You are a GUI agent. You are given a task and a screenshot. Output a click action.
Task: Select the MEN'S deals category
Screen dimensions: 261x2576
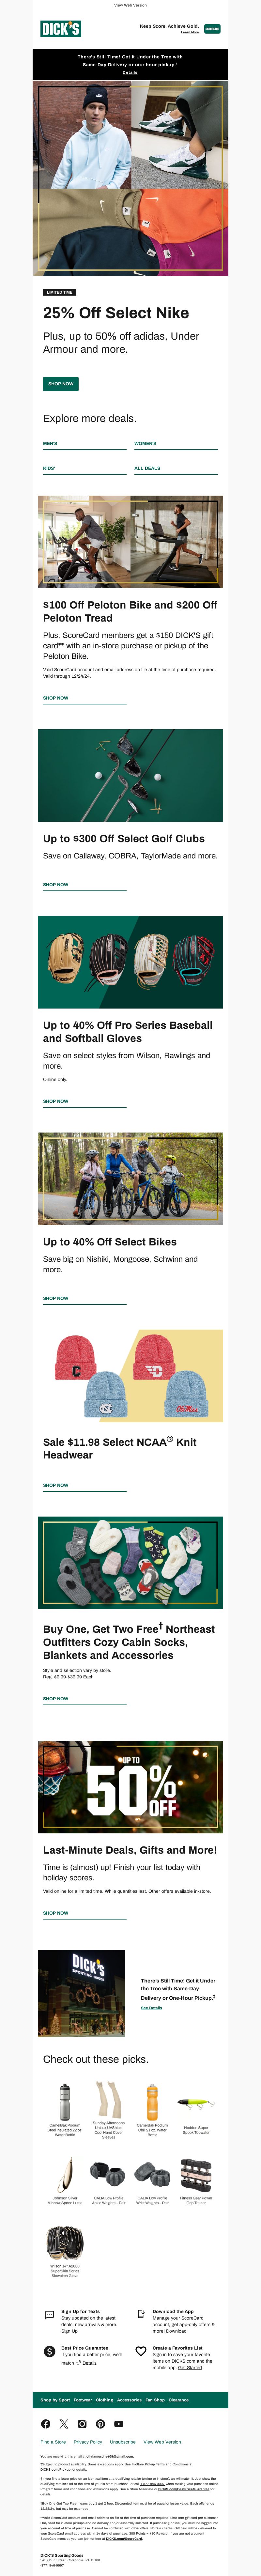coord(50,443)
